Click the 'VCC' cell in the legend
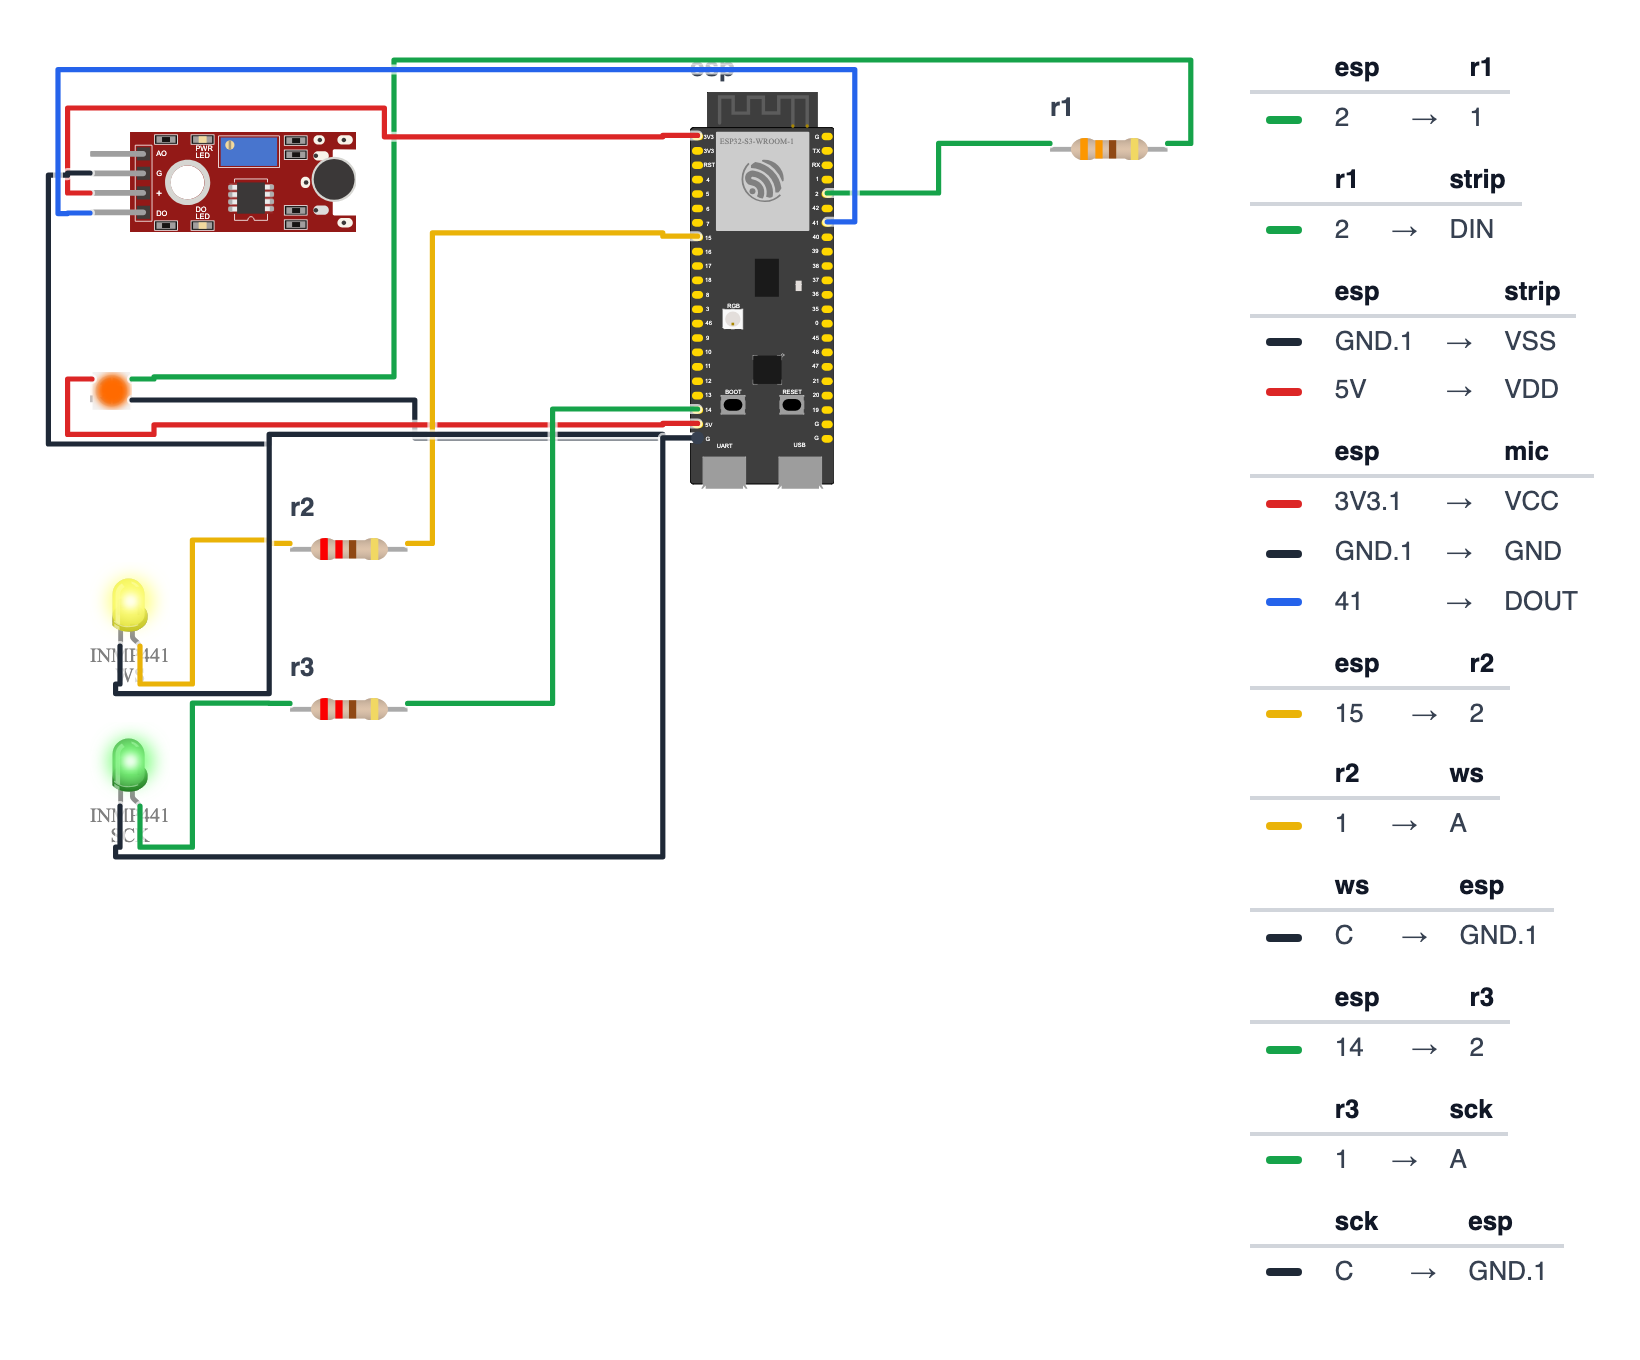Viewport: 1640px width, 1360px height. click(x=1531, y=501)
